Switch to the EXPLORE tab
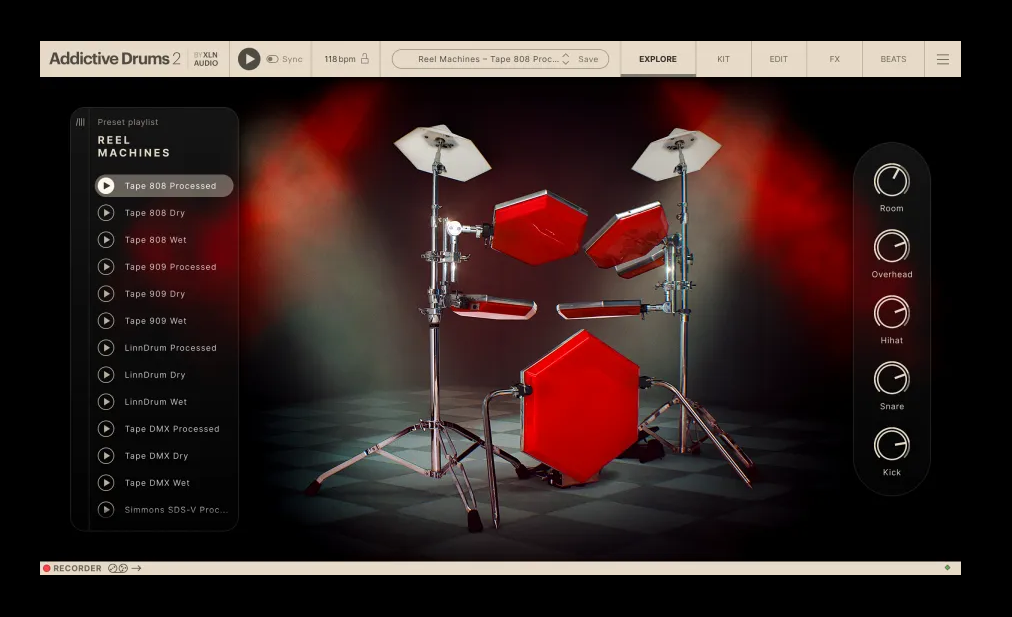 pos(658,59)
